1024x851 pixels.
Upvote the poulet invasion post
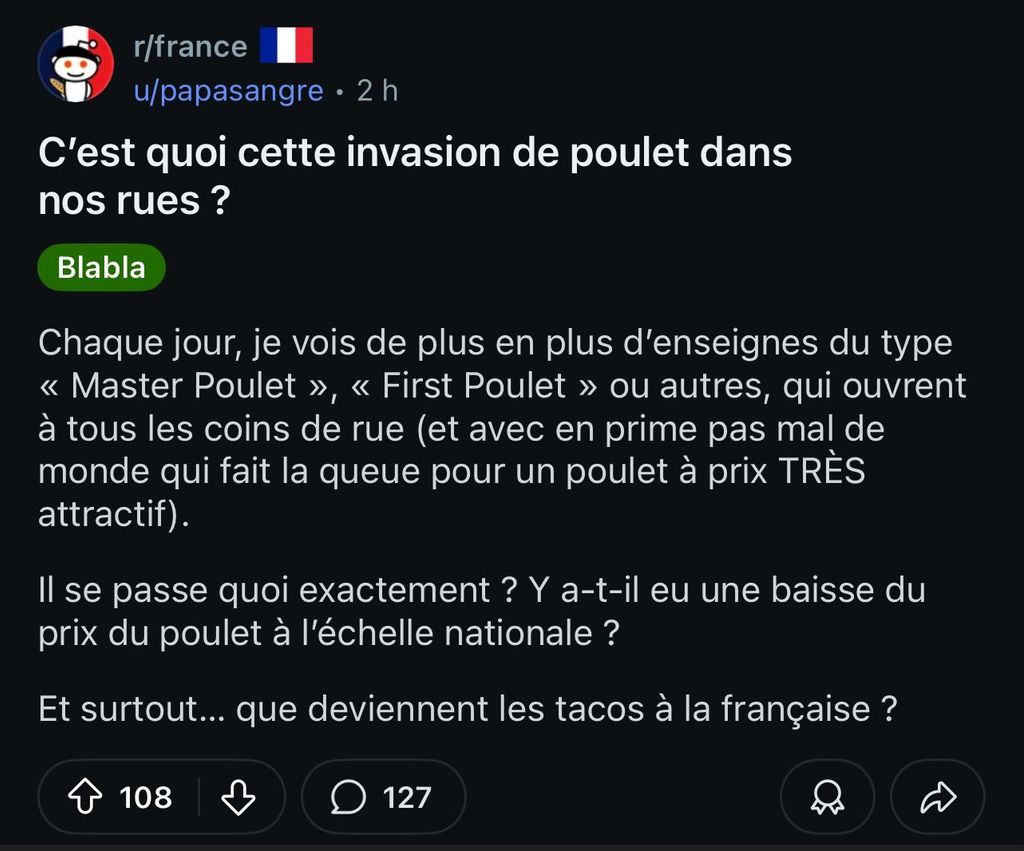click(x=85, y=797)
